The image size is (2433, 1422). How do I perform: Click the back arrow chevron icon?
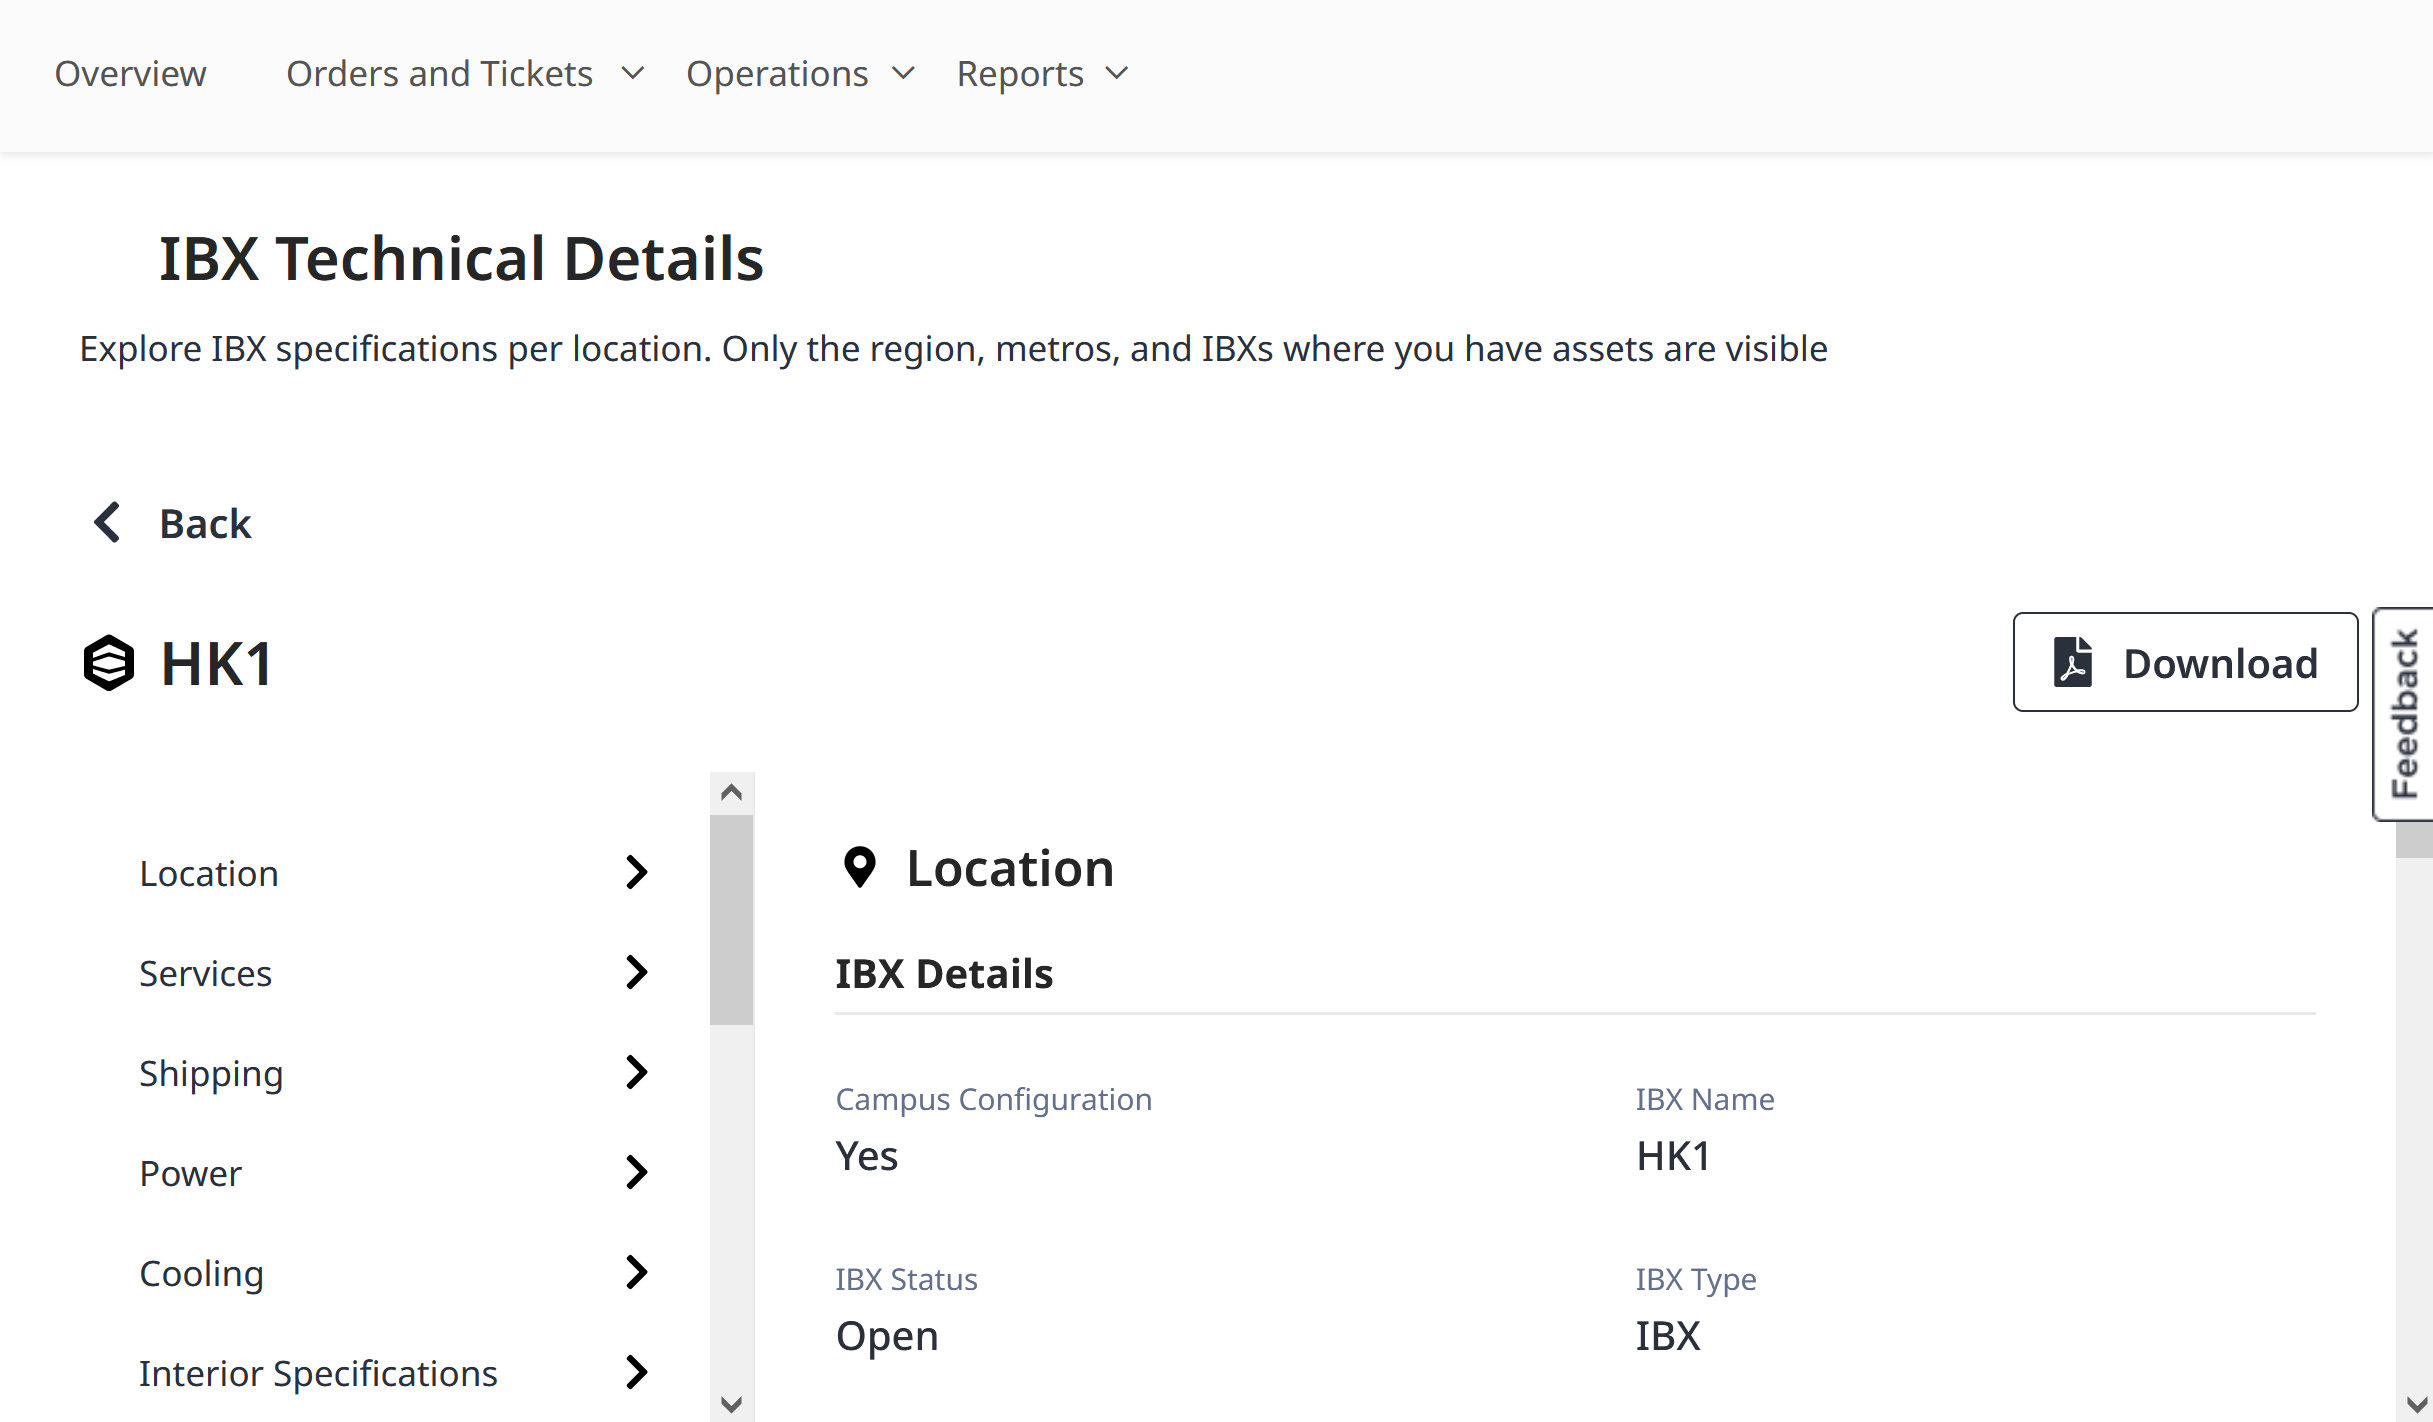tap(107, 522)
